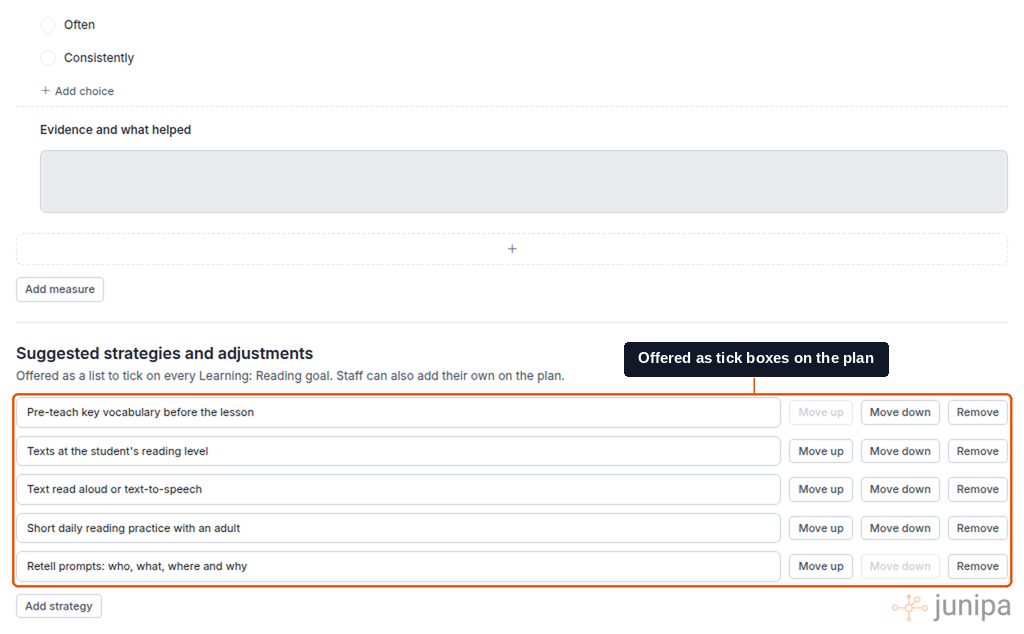Move up Text read aloud or text-to-speech

[x=820, y=490]
